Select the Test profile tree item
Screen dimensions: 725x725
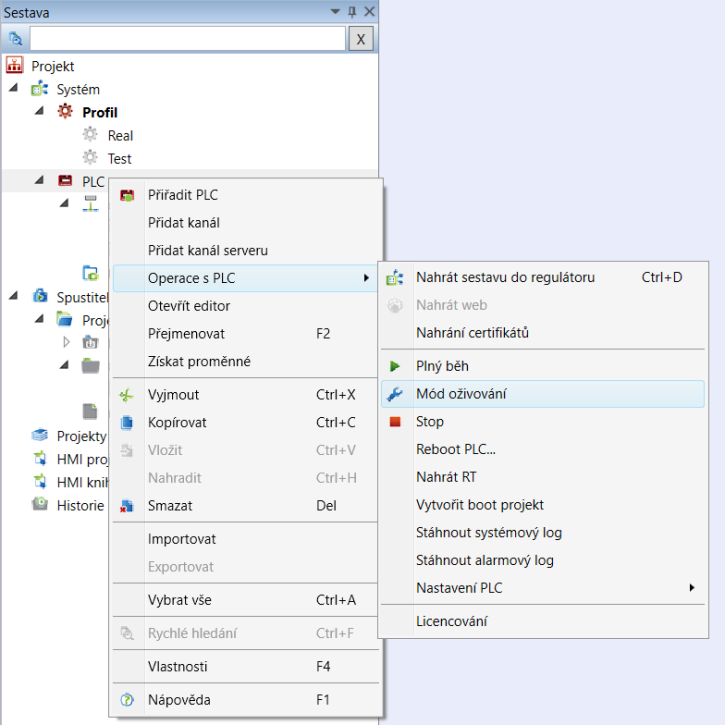(120, 159)
